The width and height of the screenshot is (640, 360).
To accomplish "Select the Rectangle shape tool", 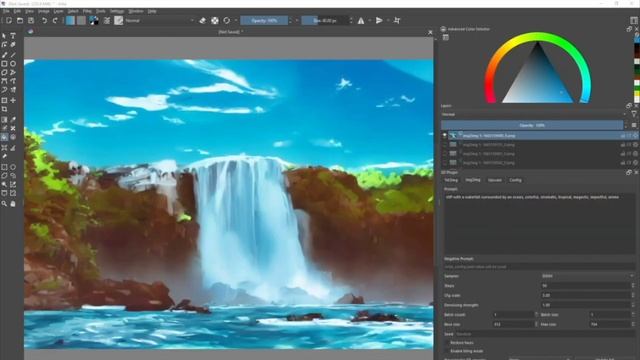I will (4, 64).
